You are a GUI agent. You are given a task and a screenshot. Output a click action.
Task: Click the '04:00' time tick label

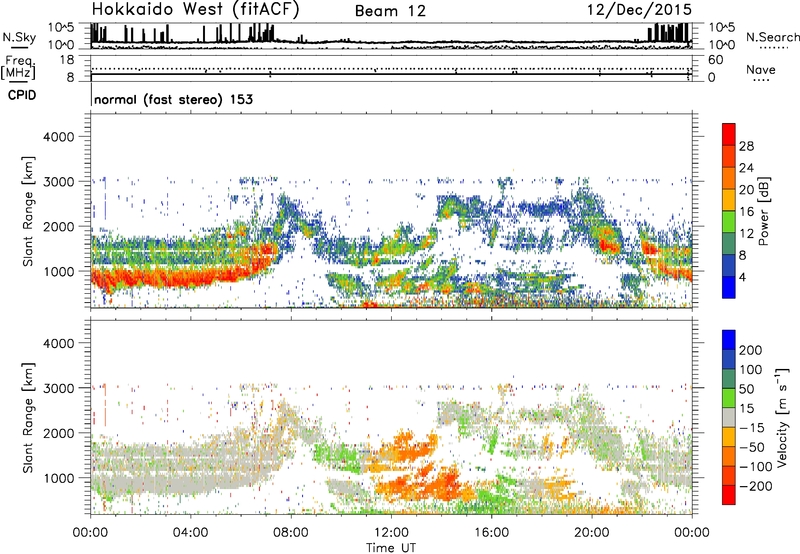(191, 533)
